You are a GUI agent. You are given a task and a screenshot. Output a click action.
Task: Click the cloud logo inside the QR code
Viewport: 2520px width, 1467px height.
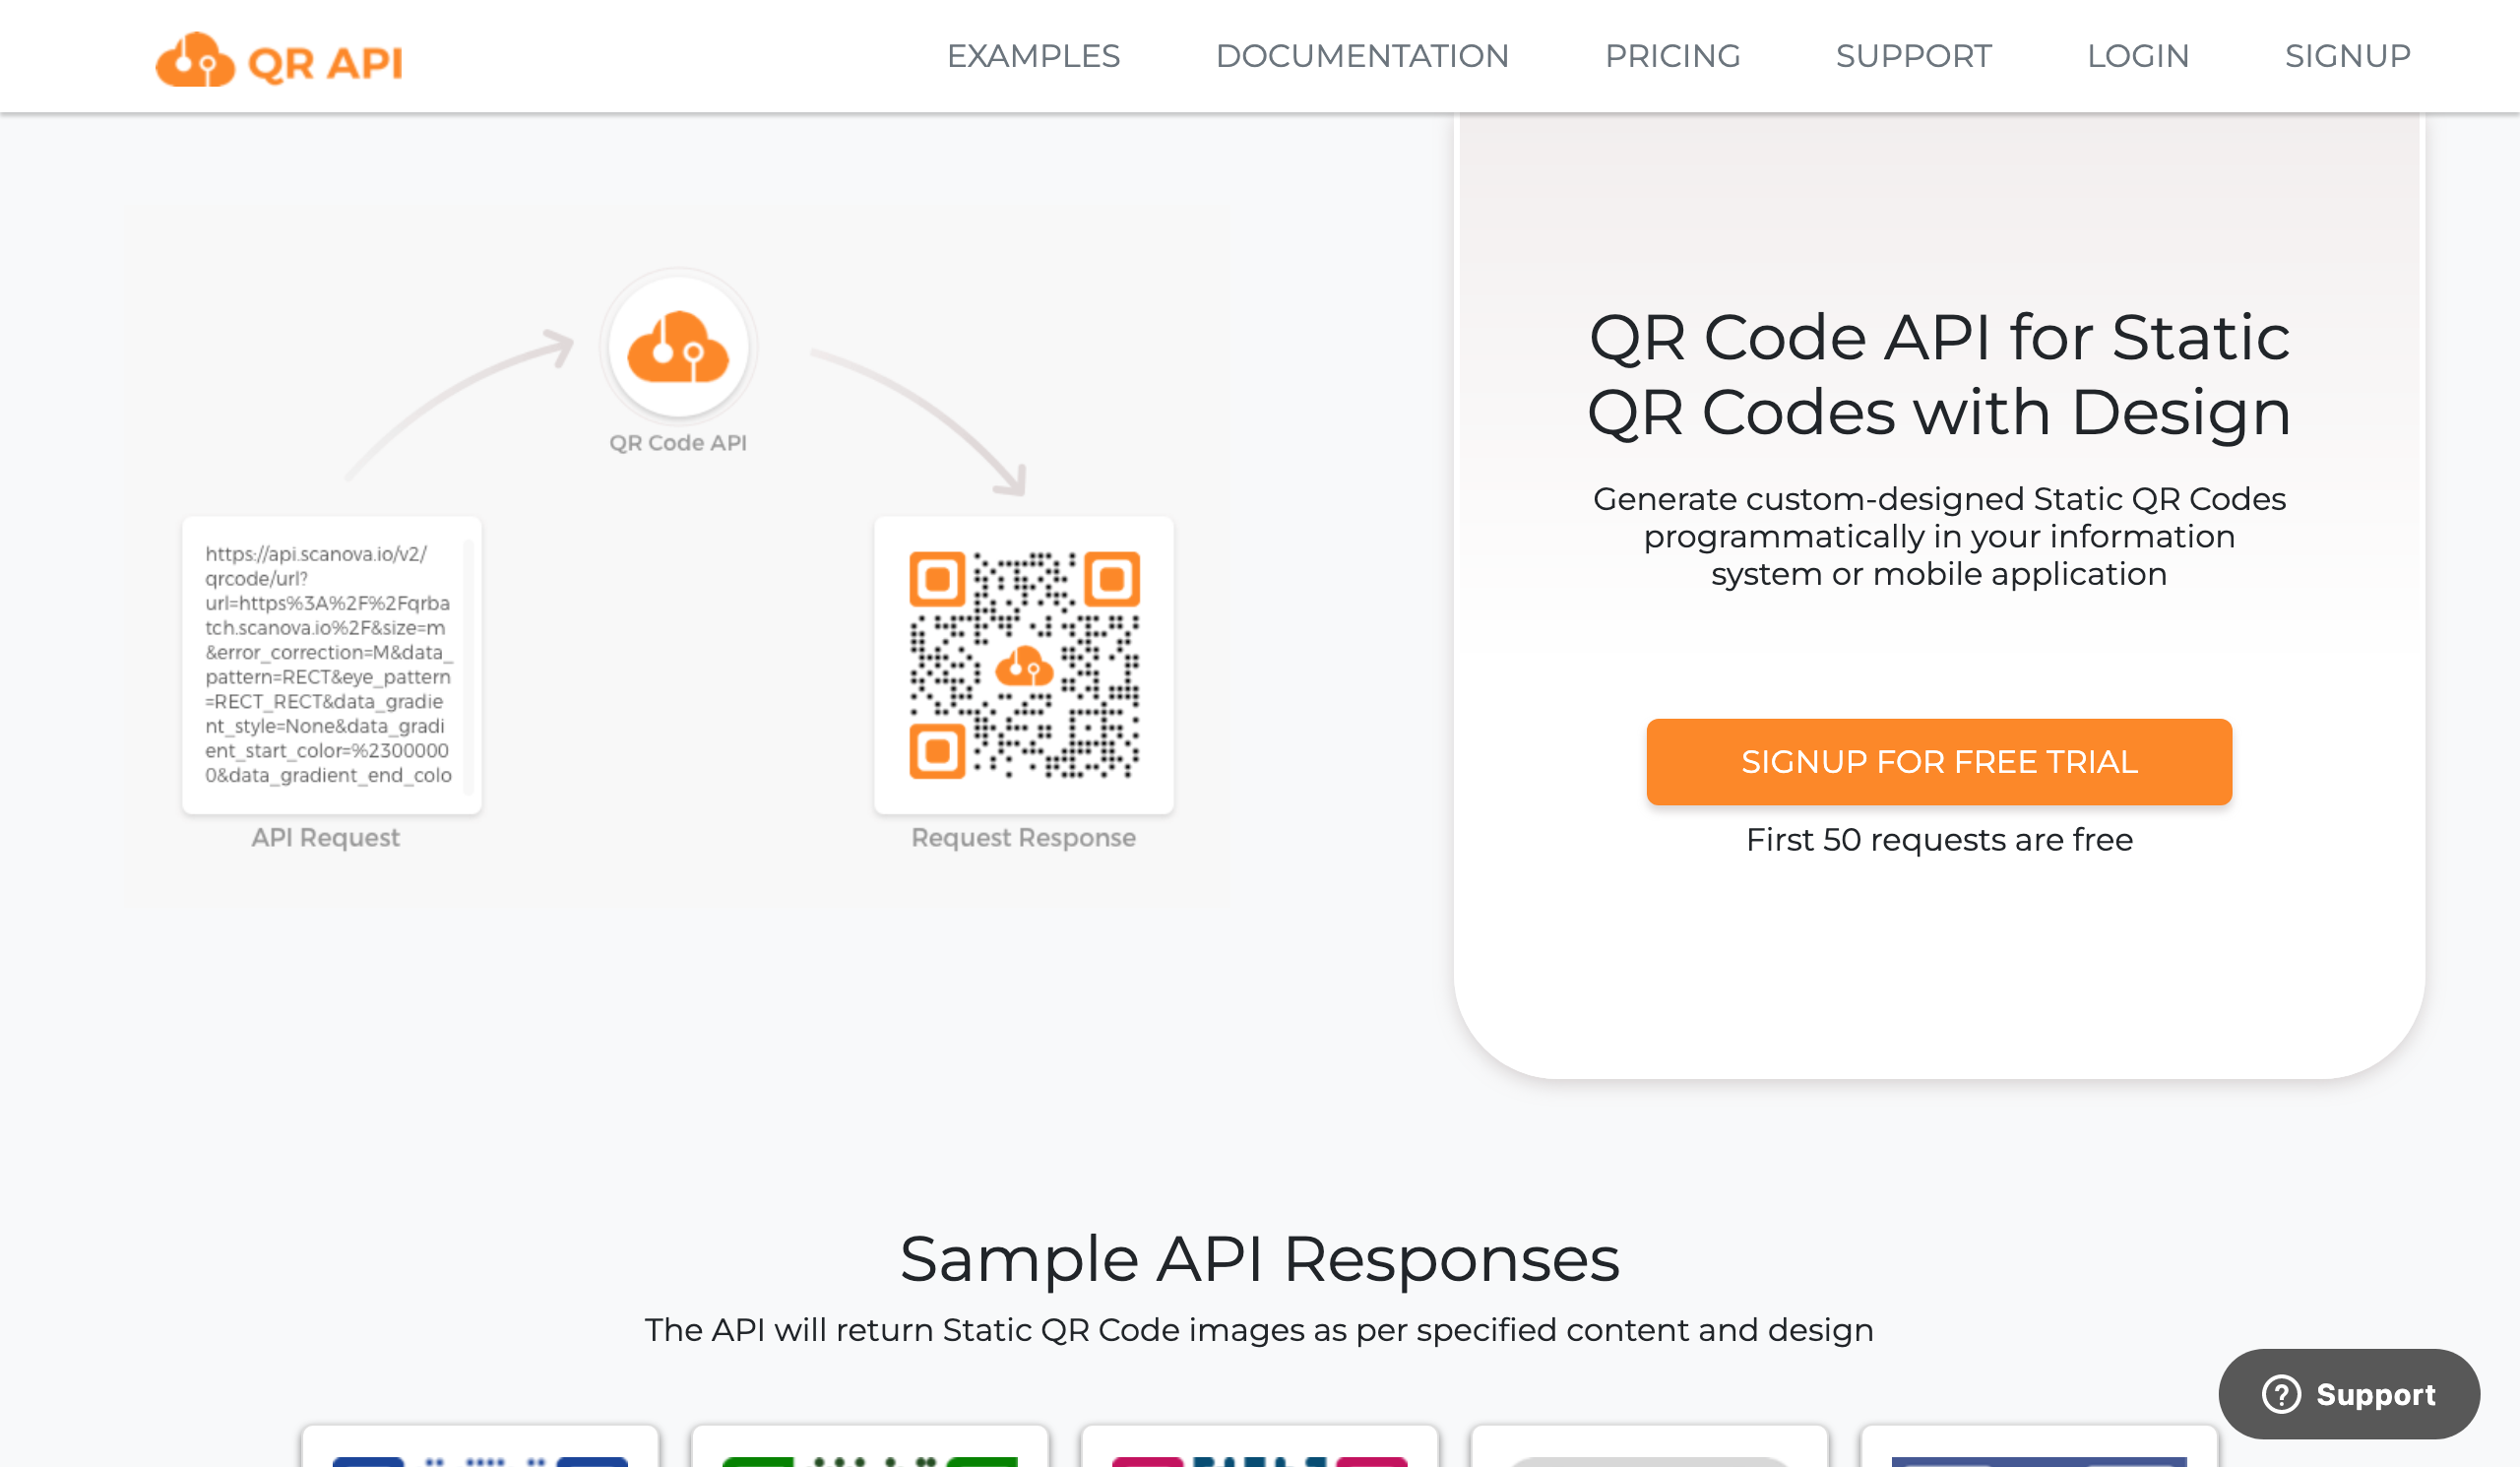coord(1024,665)
